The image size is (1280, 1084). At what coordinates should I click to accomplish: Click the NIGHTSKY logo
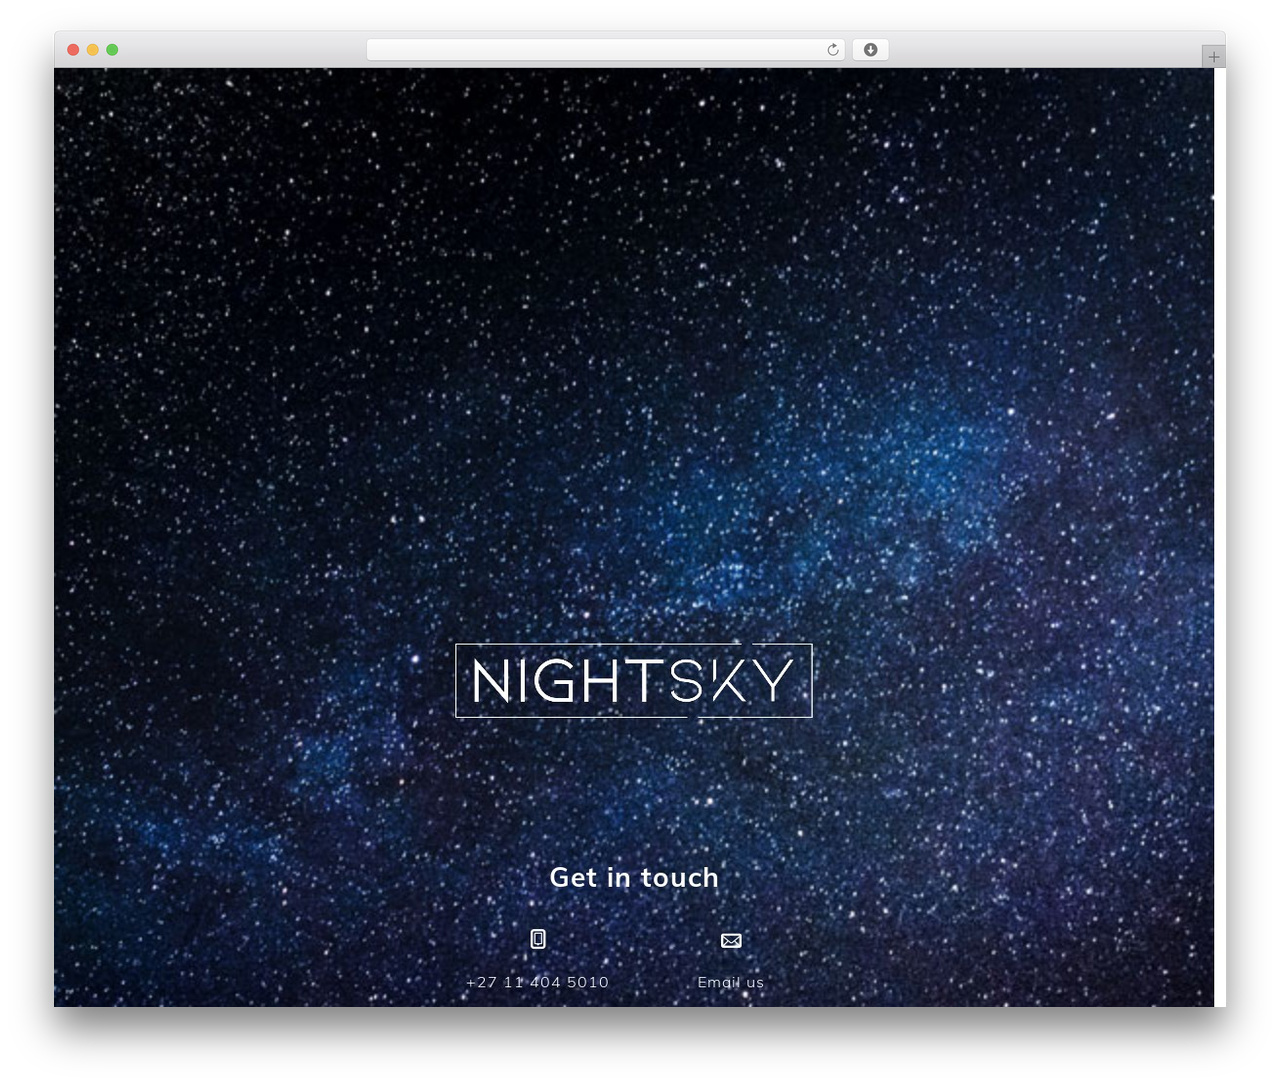point(634,680)
